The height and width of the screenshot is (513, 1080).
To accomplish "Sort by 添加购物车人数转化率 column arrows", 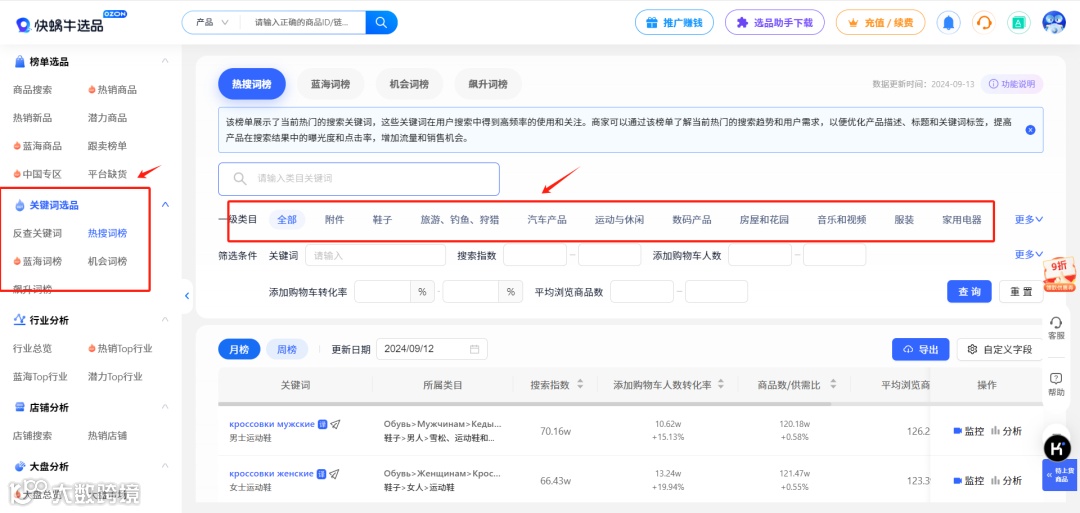I will (721, 384).
